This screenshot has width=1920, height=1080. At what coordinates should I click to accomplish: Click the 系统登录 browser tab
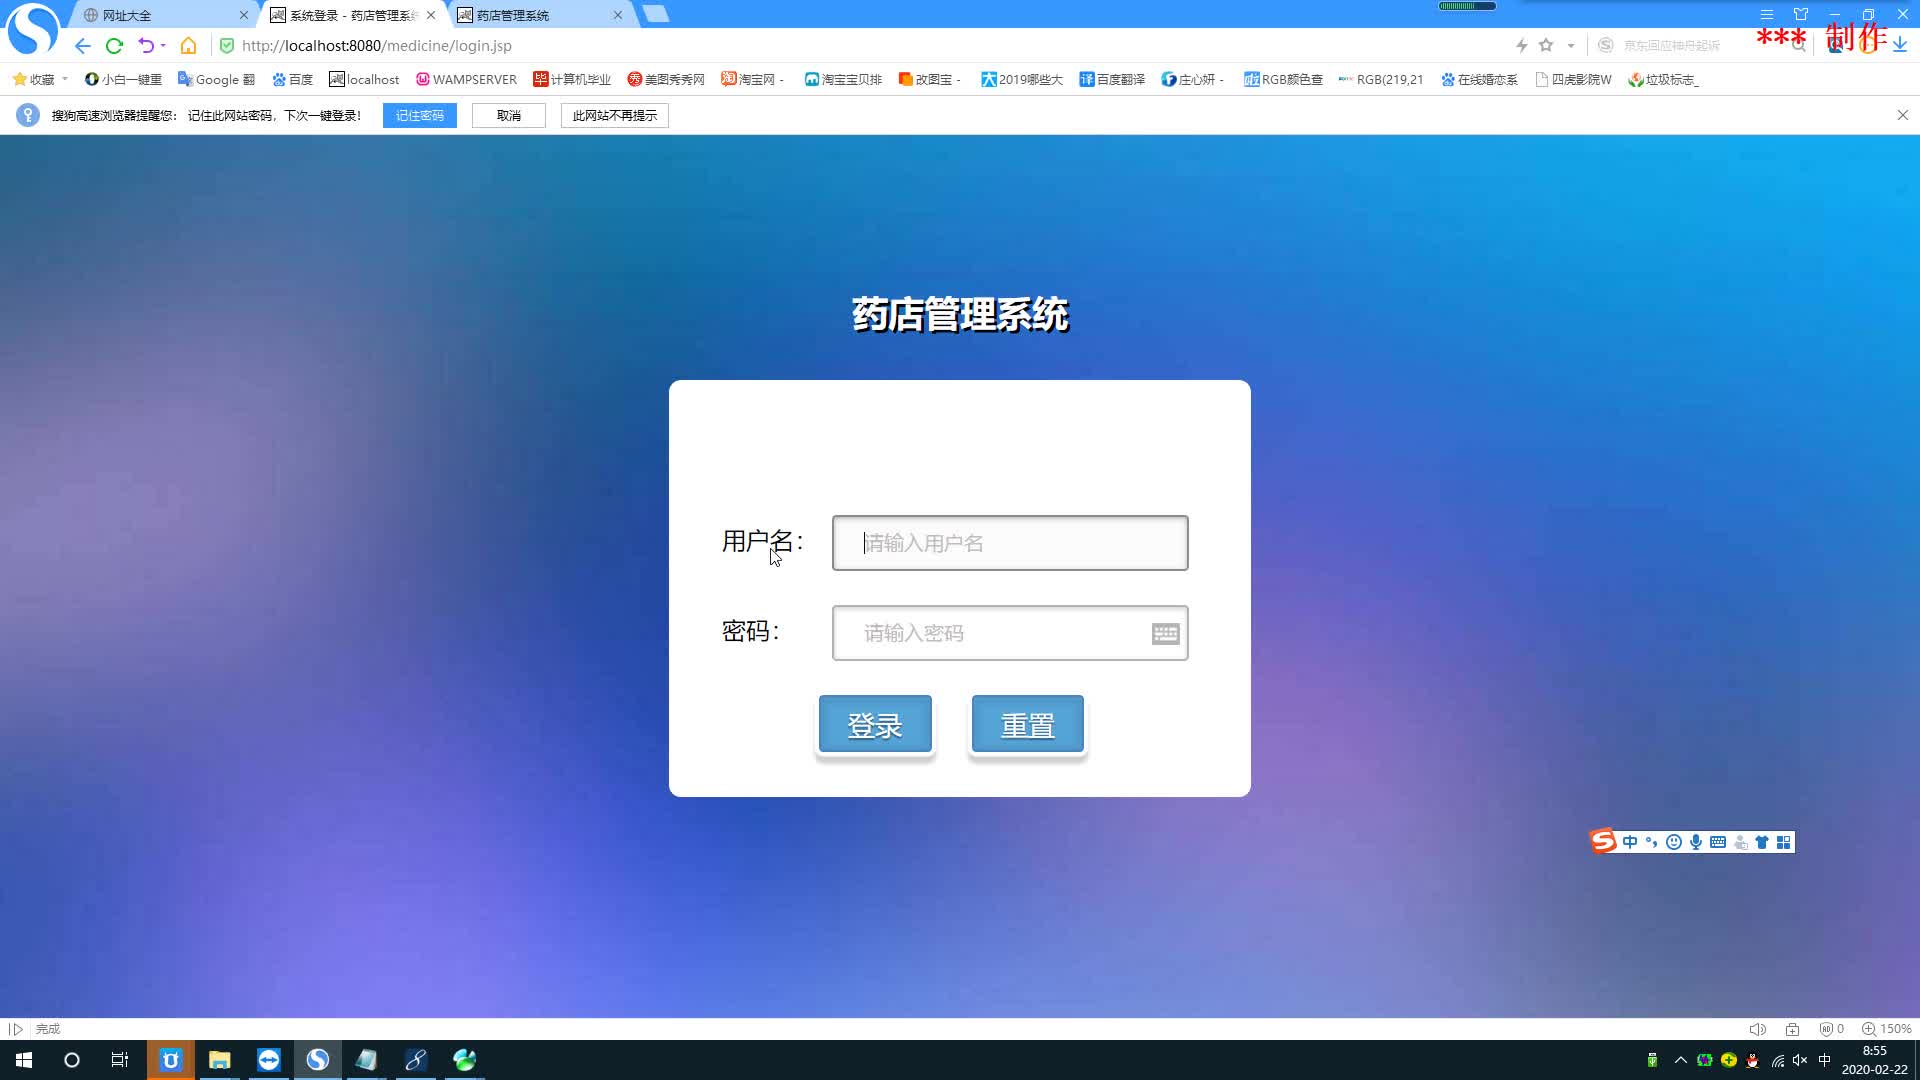pyautogui.click(x=349, y=15)
